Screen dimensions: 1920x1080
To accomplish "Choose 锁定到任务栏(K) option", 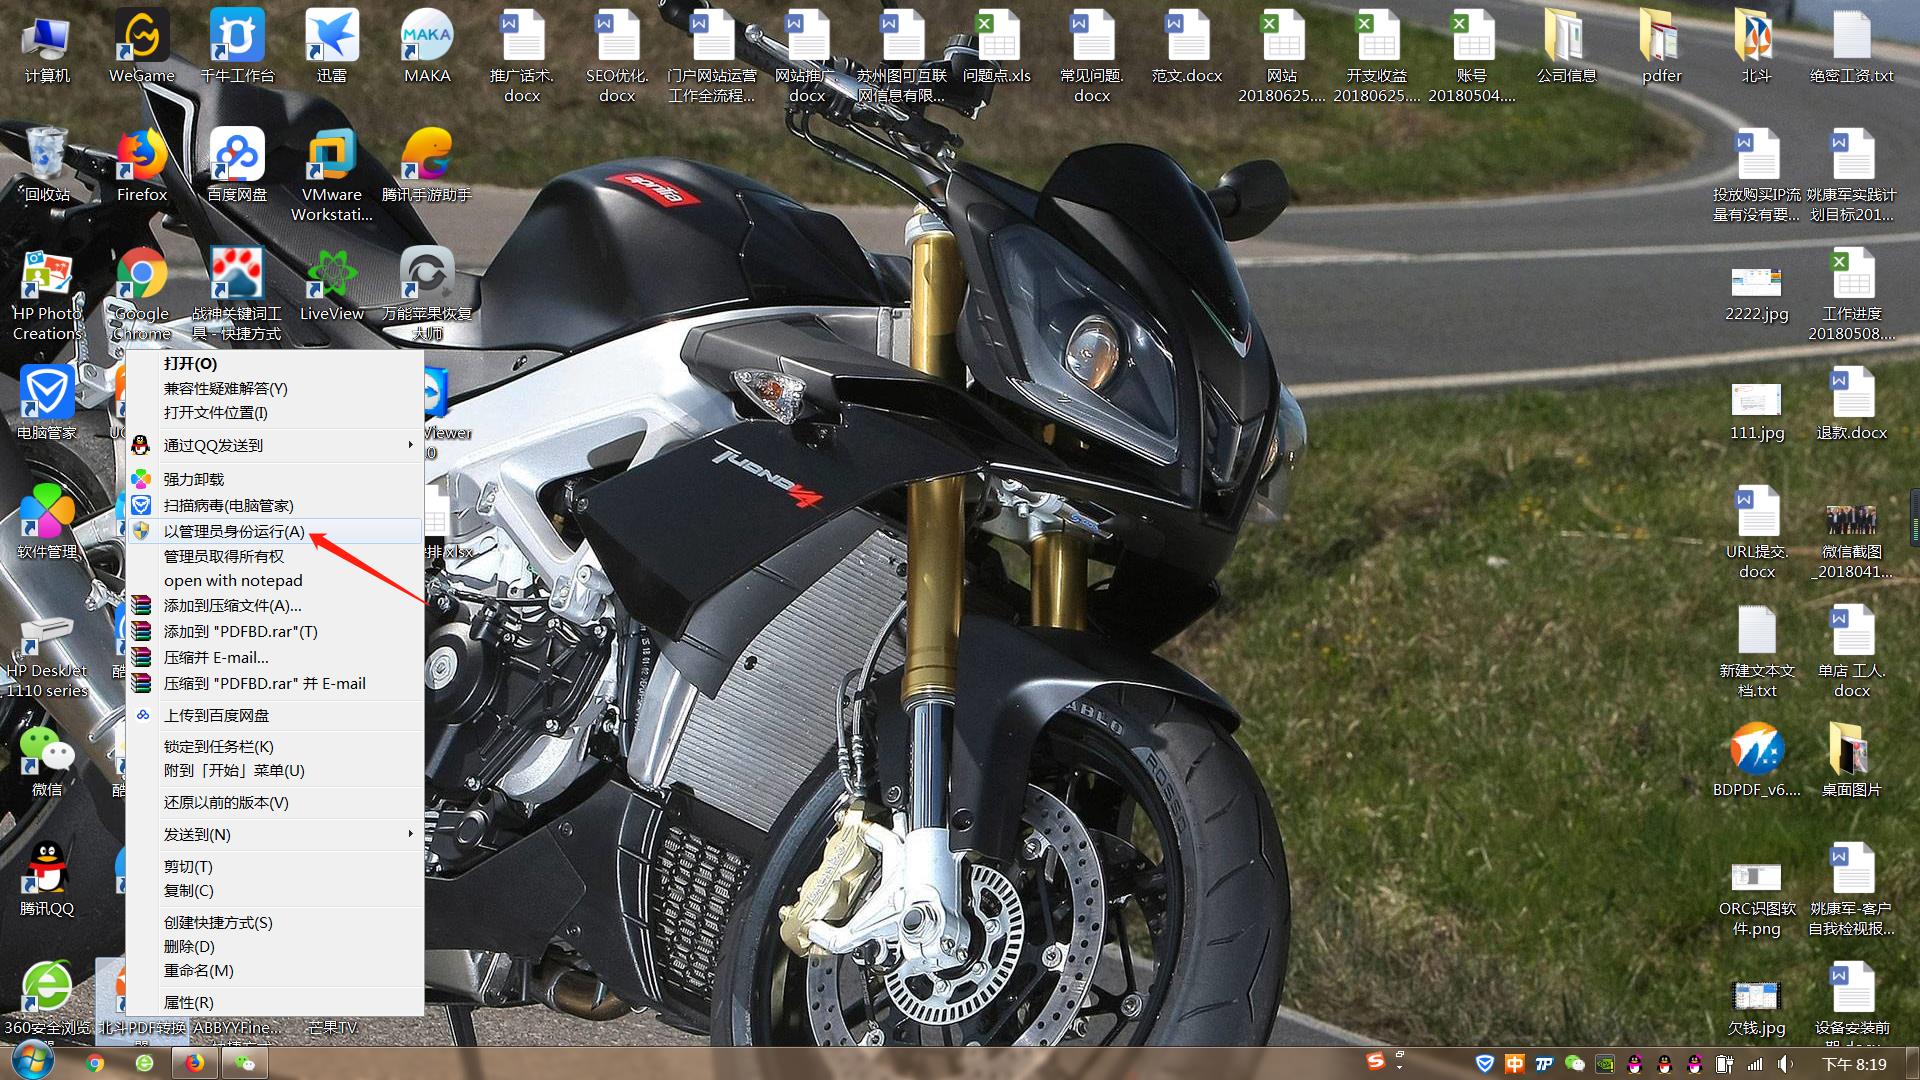I will coord(218,746).
